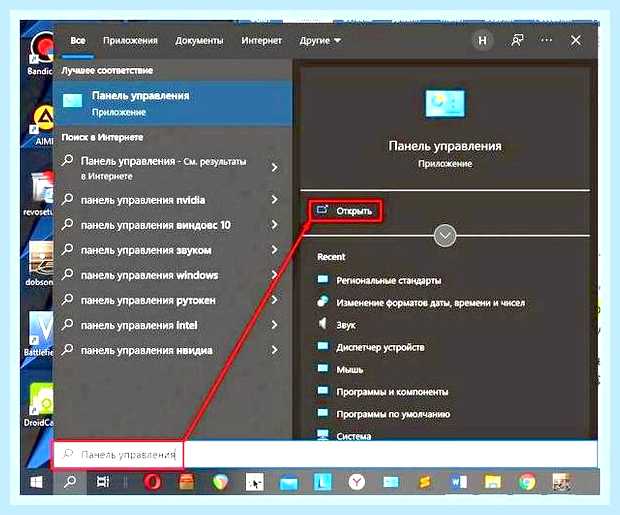
Task: Open the orange box app on taskbar
Action: [x=186, y=482]
